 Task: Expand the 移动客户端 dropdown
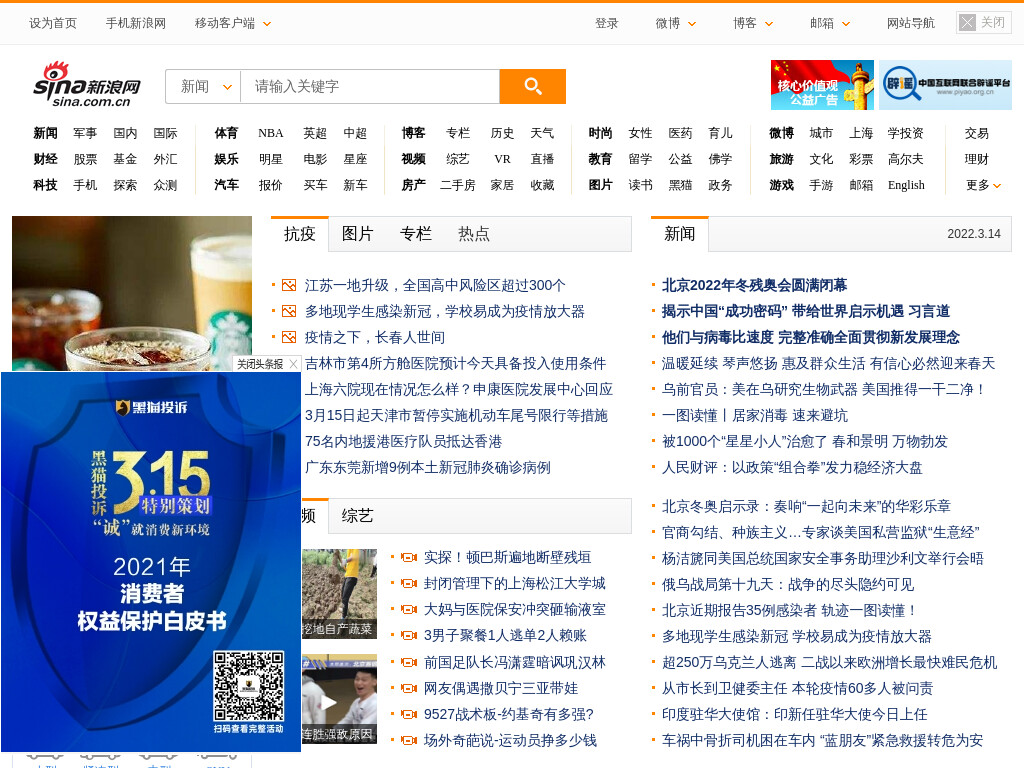click(232, 24)
